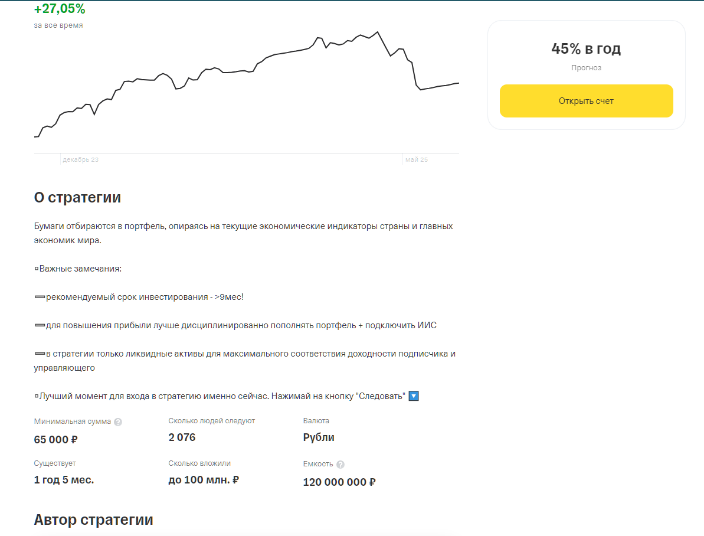The image size is (704, 536).
Task: Click the "120 000 000 ₽" capacity value
Action: coord(339,481)
